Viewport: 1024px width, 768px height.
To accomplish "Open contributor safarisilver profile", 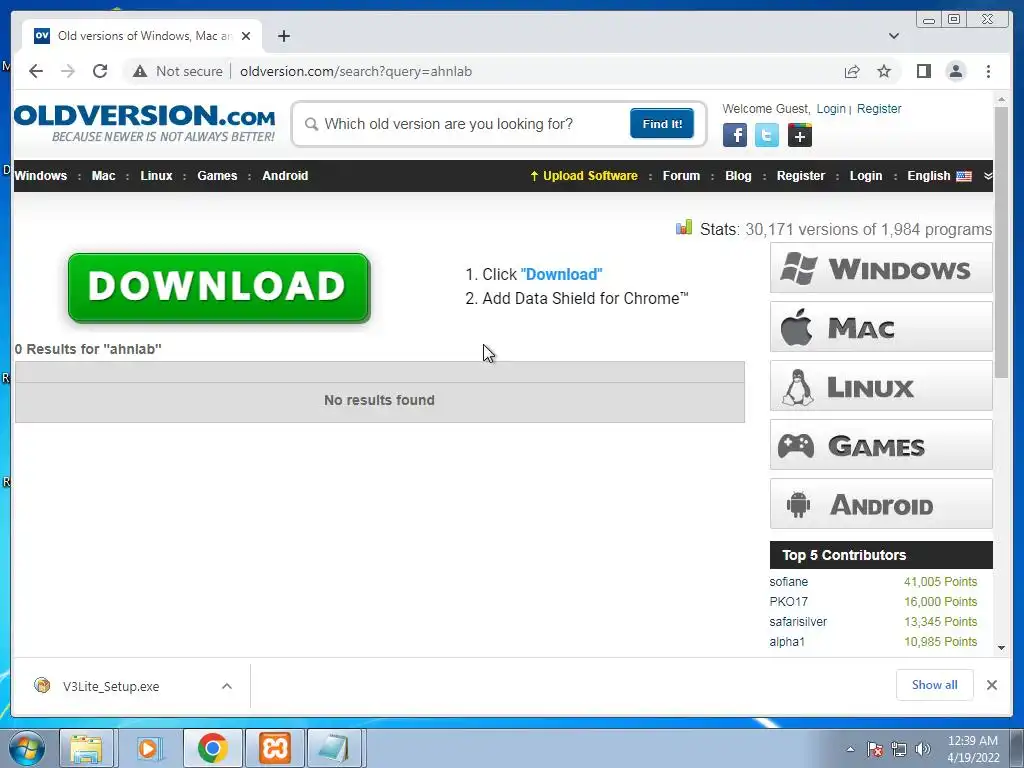I will [798, 622].
